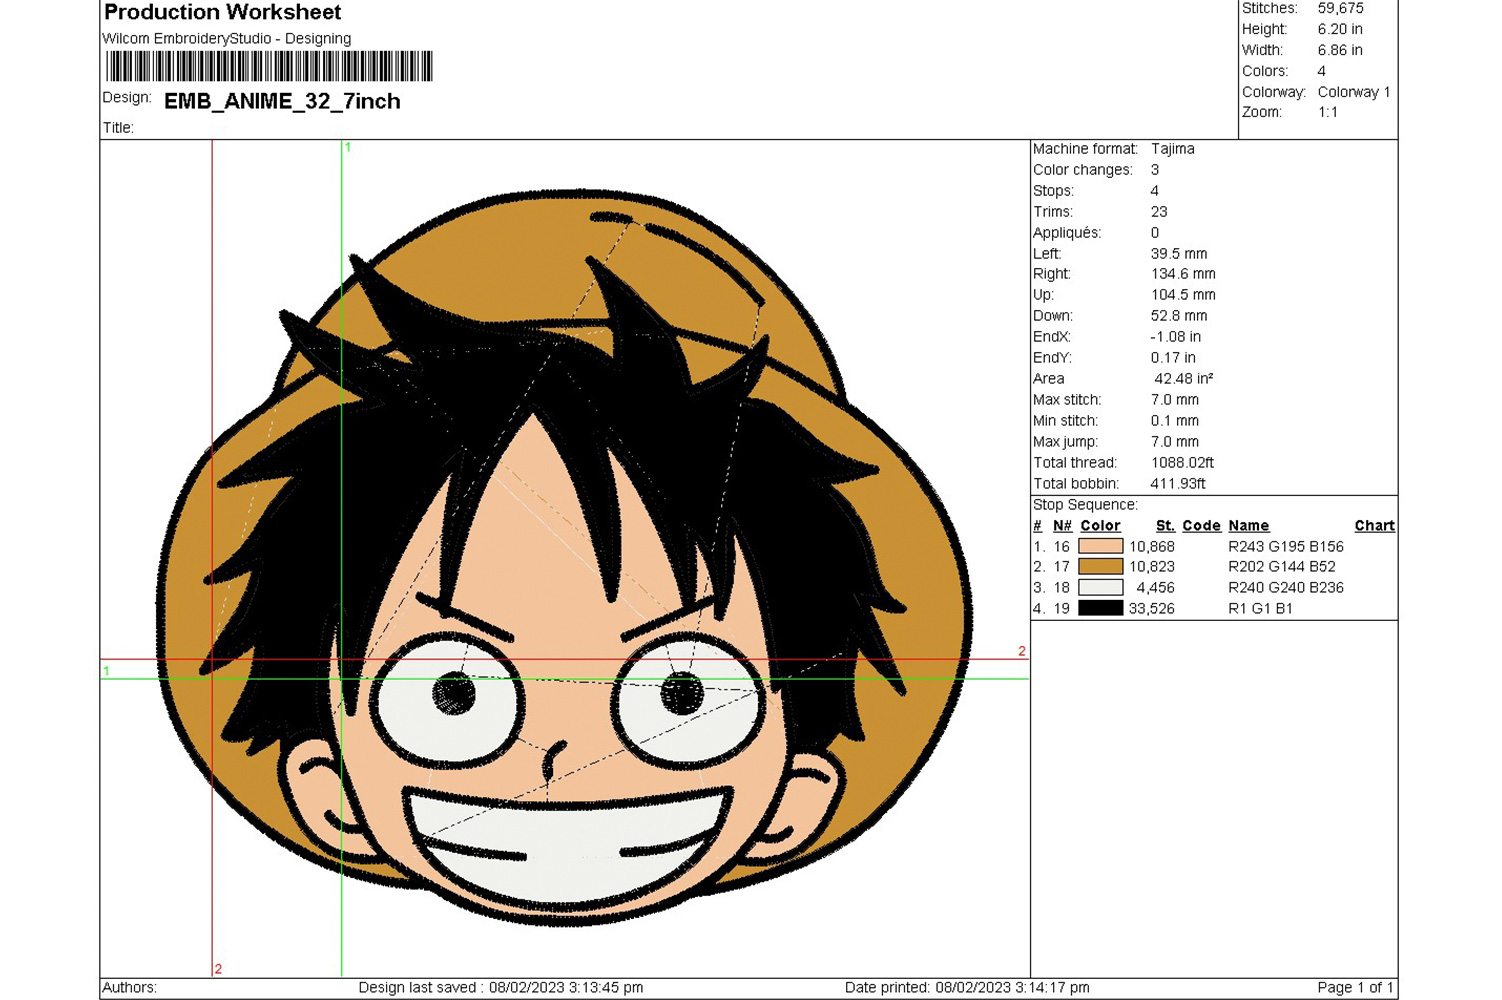The width and height of the screenshot is (1502, 1000).
Task: Choose the black color swatch in row 4
Action: tap(1100, 608)
